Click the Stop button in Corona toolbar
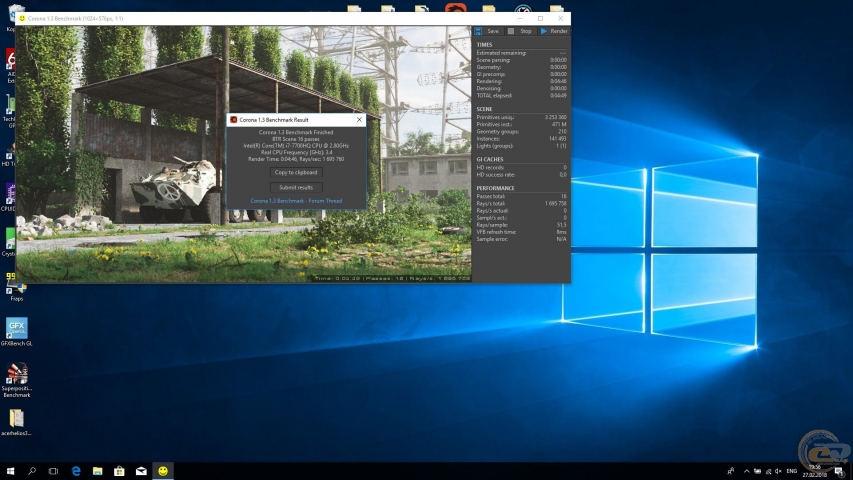Image resolution: width=853 pixels, height=480 pixels. pos(520,31)
